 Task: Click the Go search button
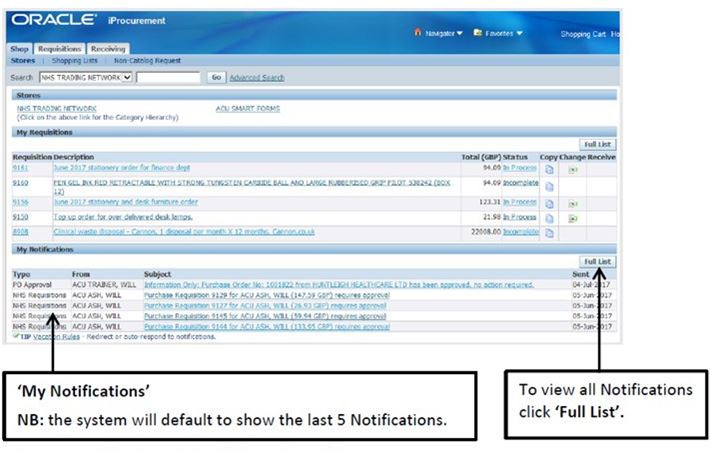216,77
